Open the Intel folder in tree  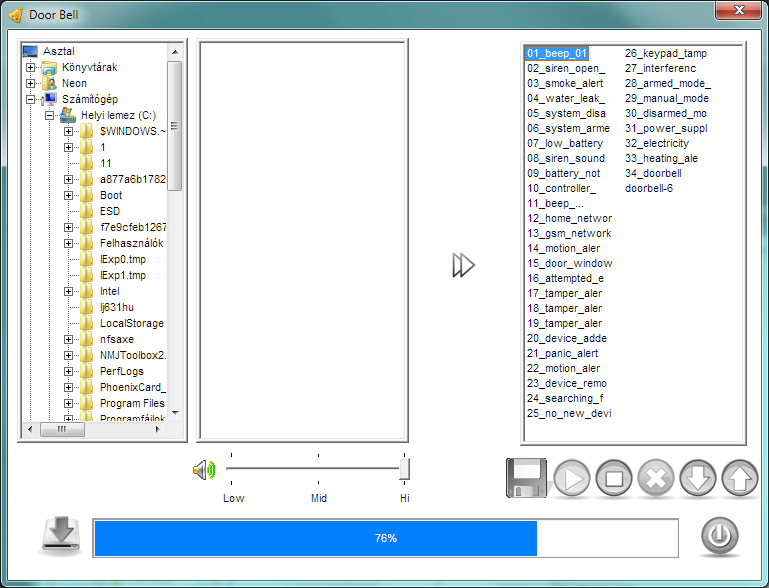[109, 291]
